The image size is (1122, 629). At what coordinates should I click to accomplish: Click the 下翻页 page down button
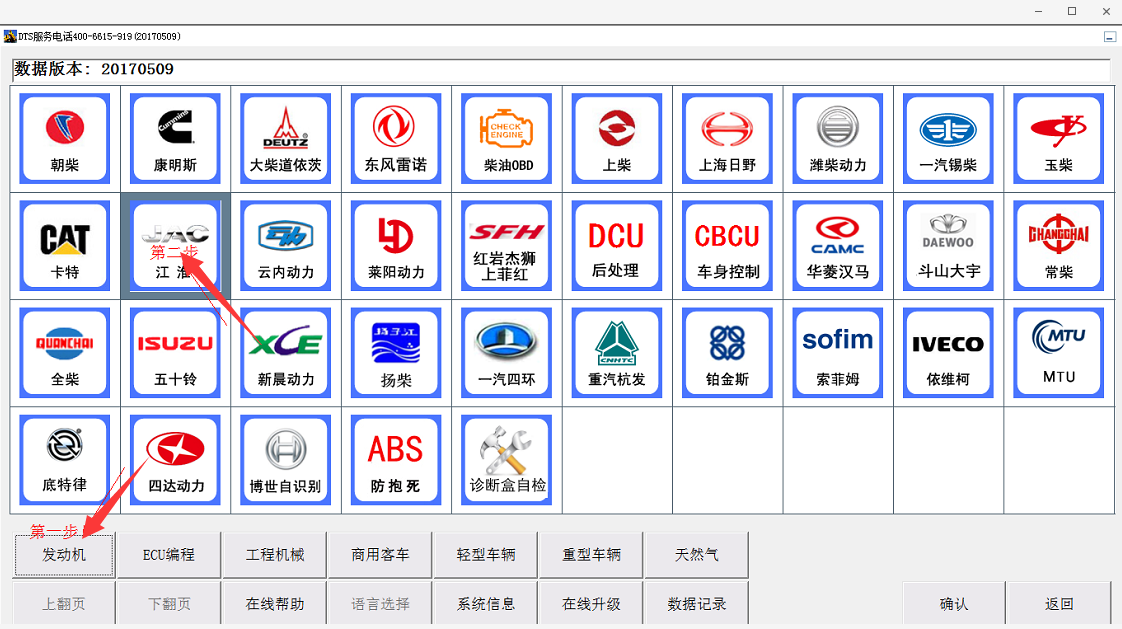(x=169, y=603)
